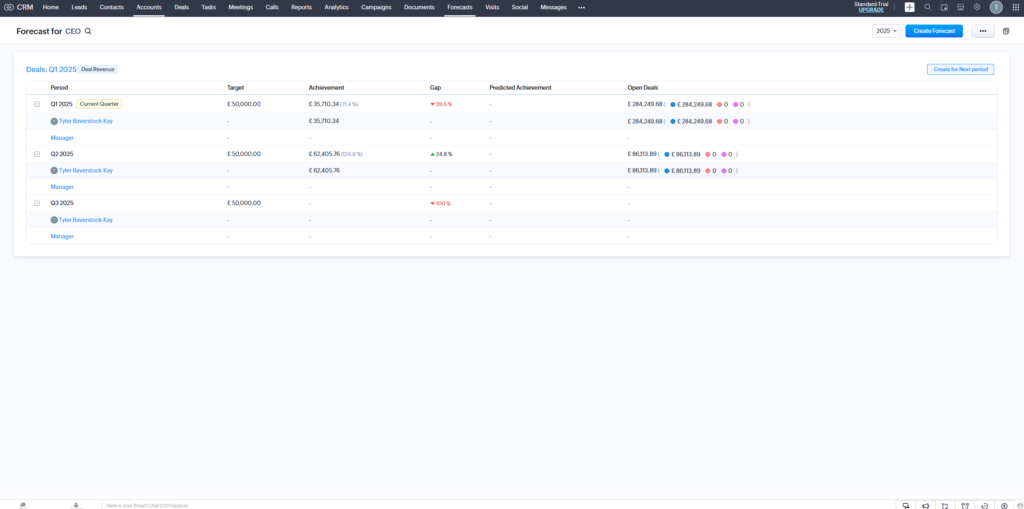Screen dimensions: 1024x509
Task: Click the Current Quarter badge
Action: 99,104
